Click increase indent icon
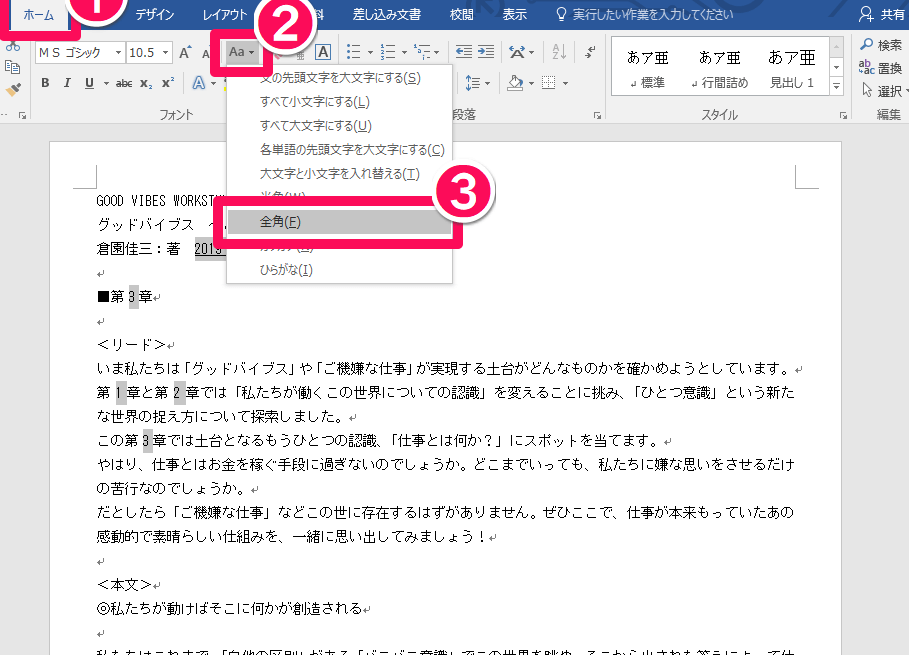The width and height of the screenshot is (909, 655). point(485,52)
